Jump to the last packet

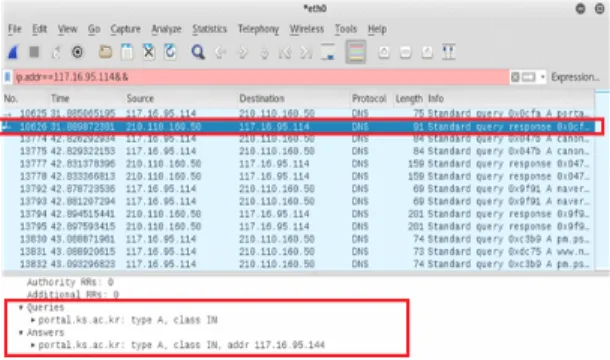click(x=306, y=52)
